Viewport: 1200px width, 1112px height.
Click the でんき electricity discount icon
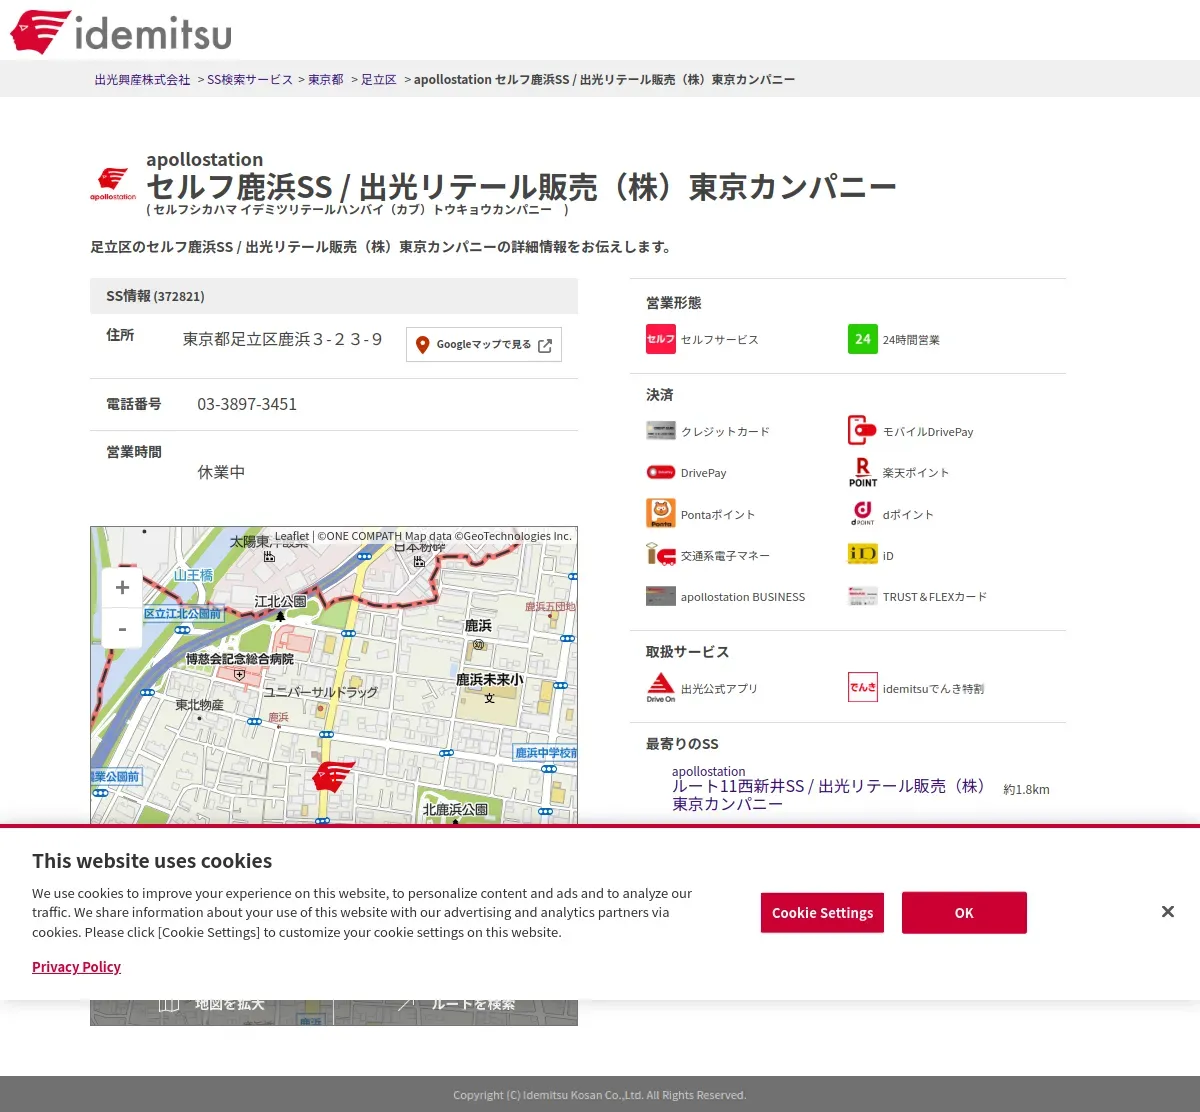863,687
